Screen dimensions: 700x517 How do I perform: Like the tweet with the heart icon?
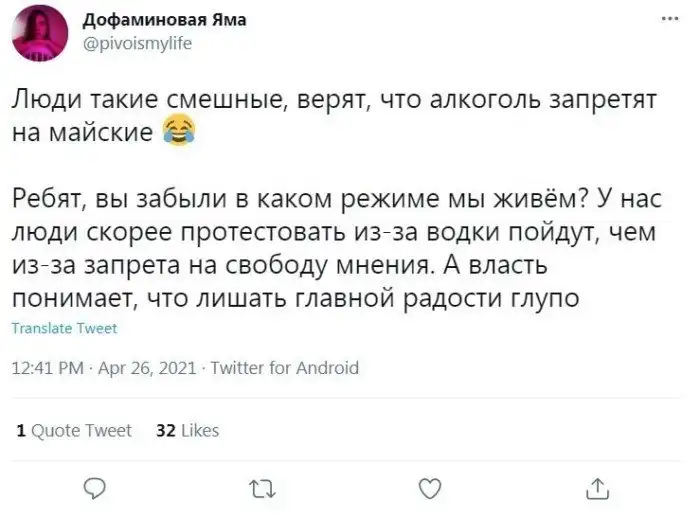point(430,488)
